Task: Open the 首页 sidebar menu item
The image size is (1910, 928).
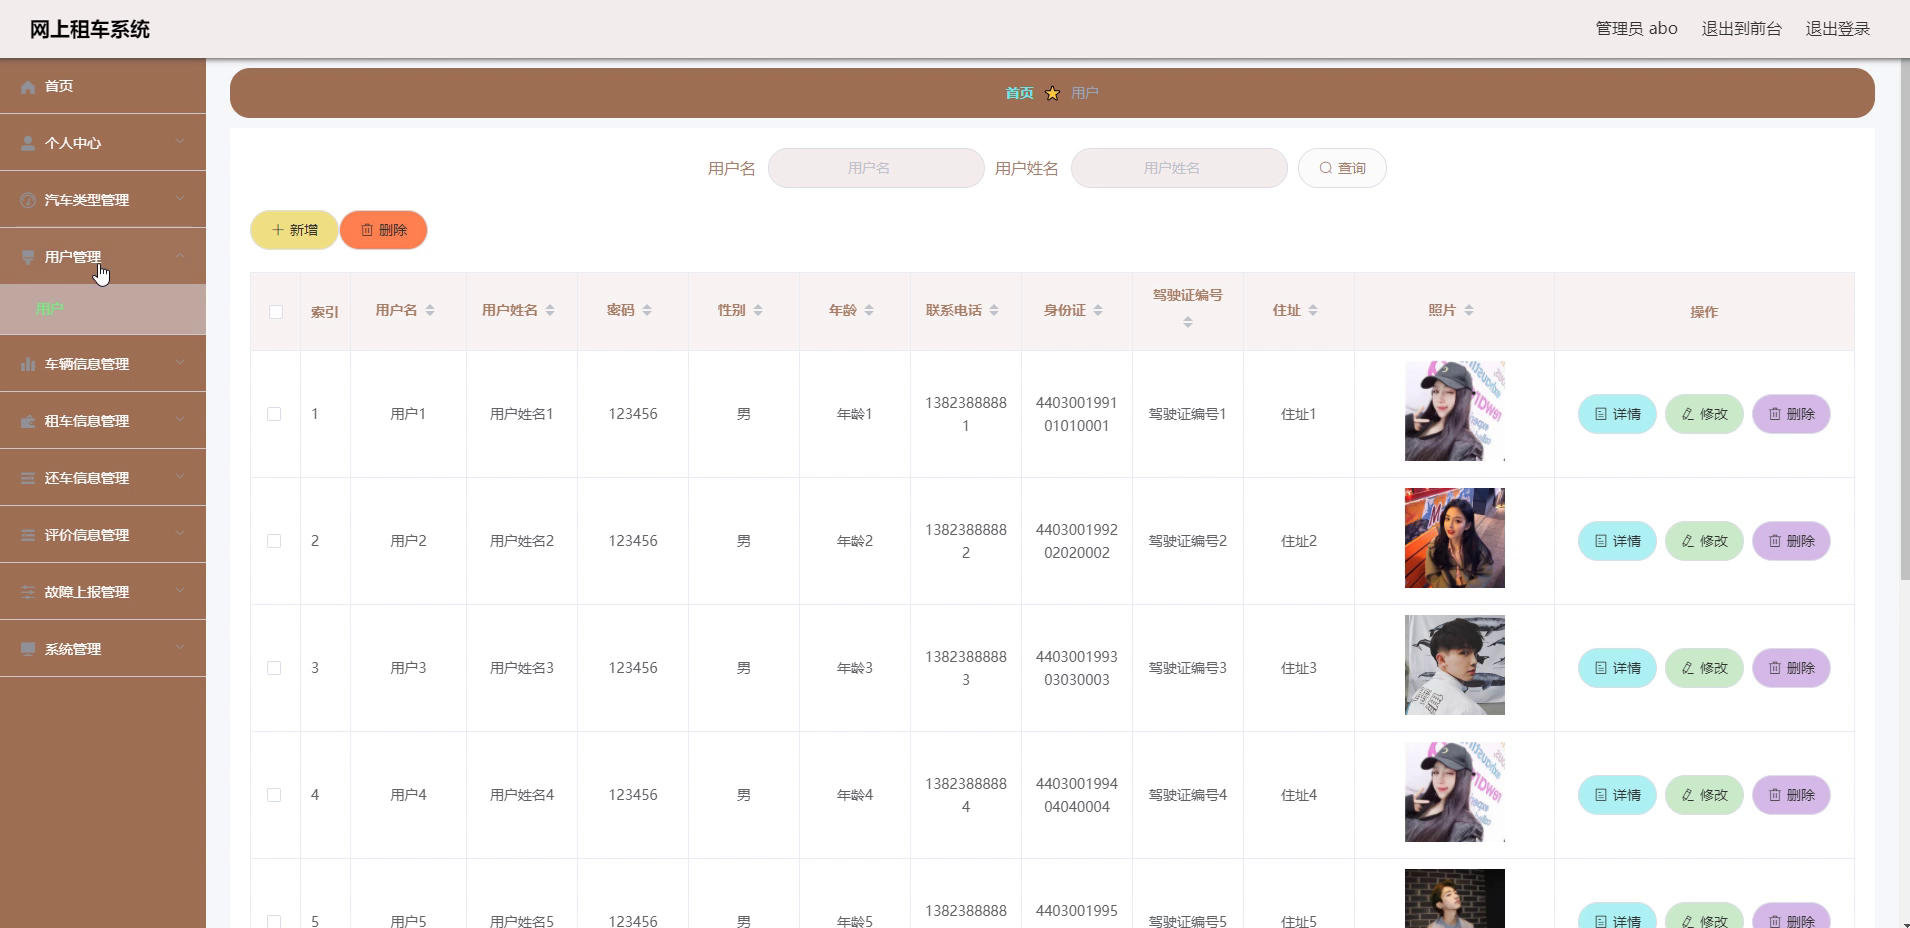Action: (103, 86)
